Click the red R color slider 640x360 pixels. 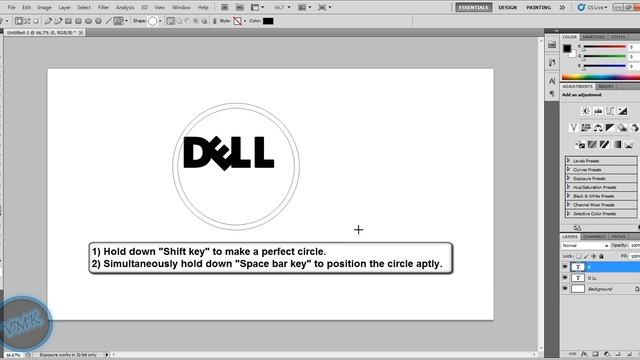coord(604,47)
